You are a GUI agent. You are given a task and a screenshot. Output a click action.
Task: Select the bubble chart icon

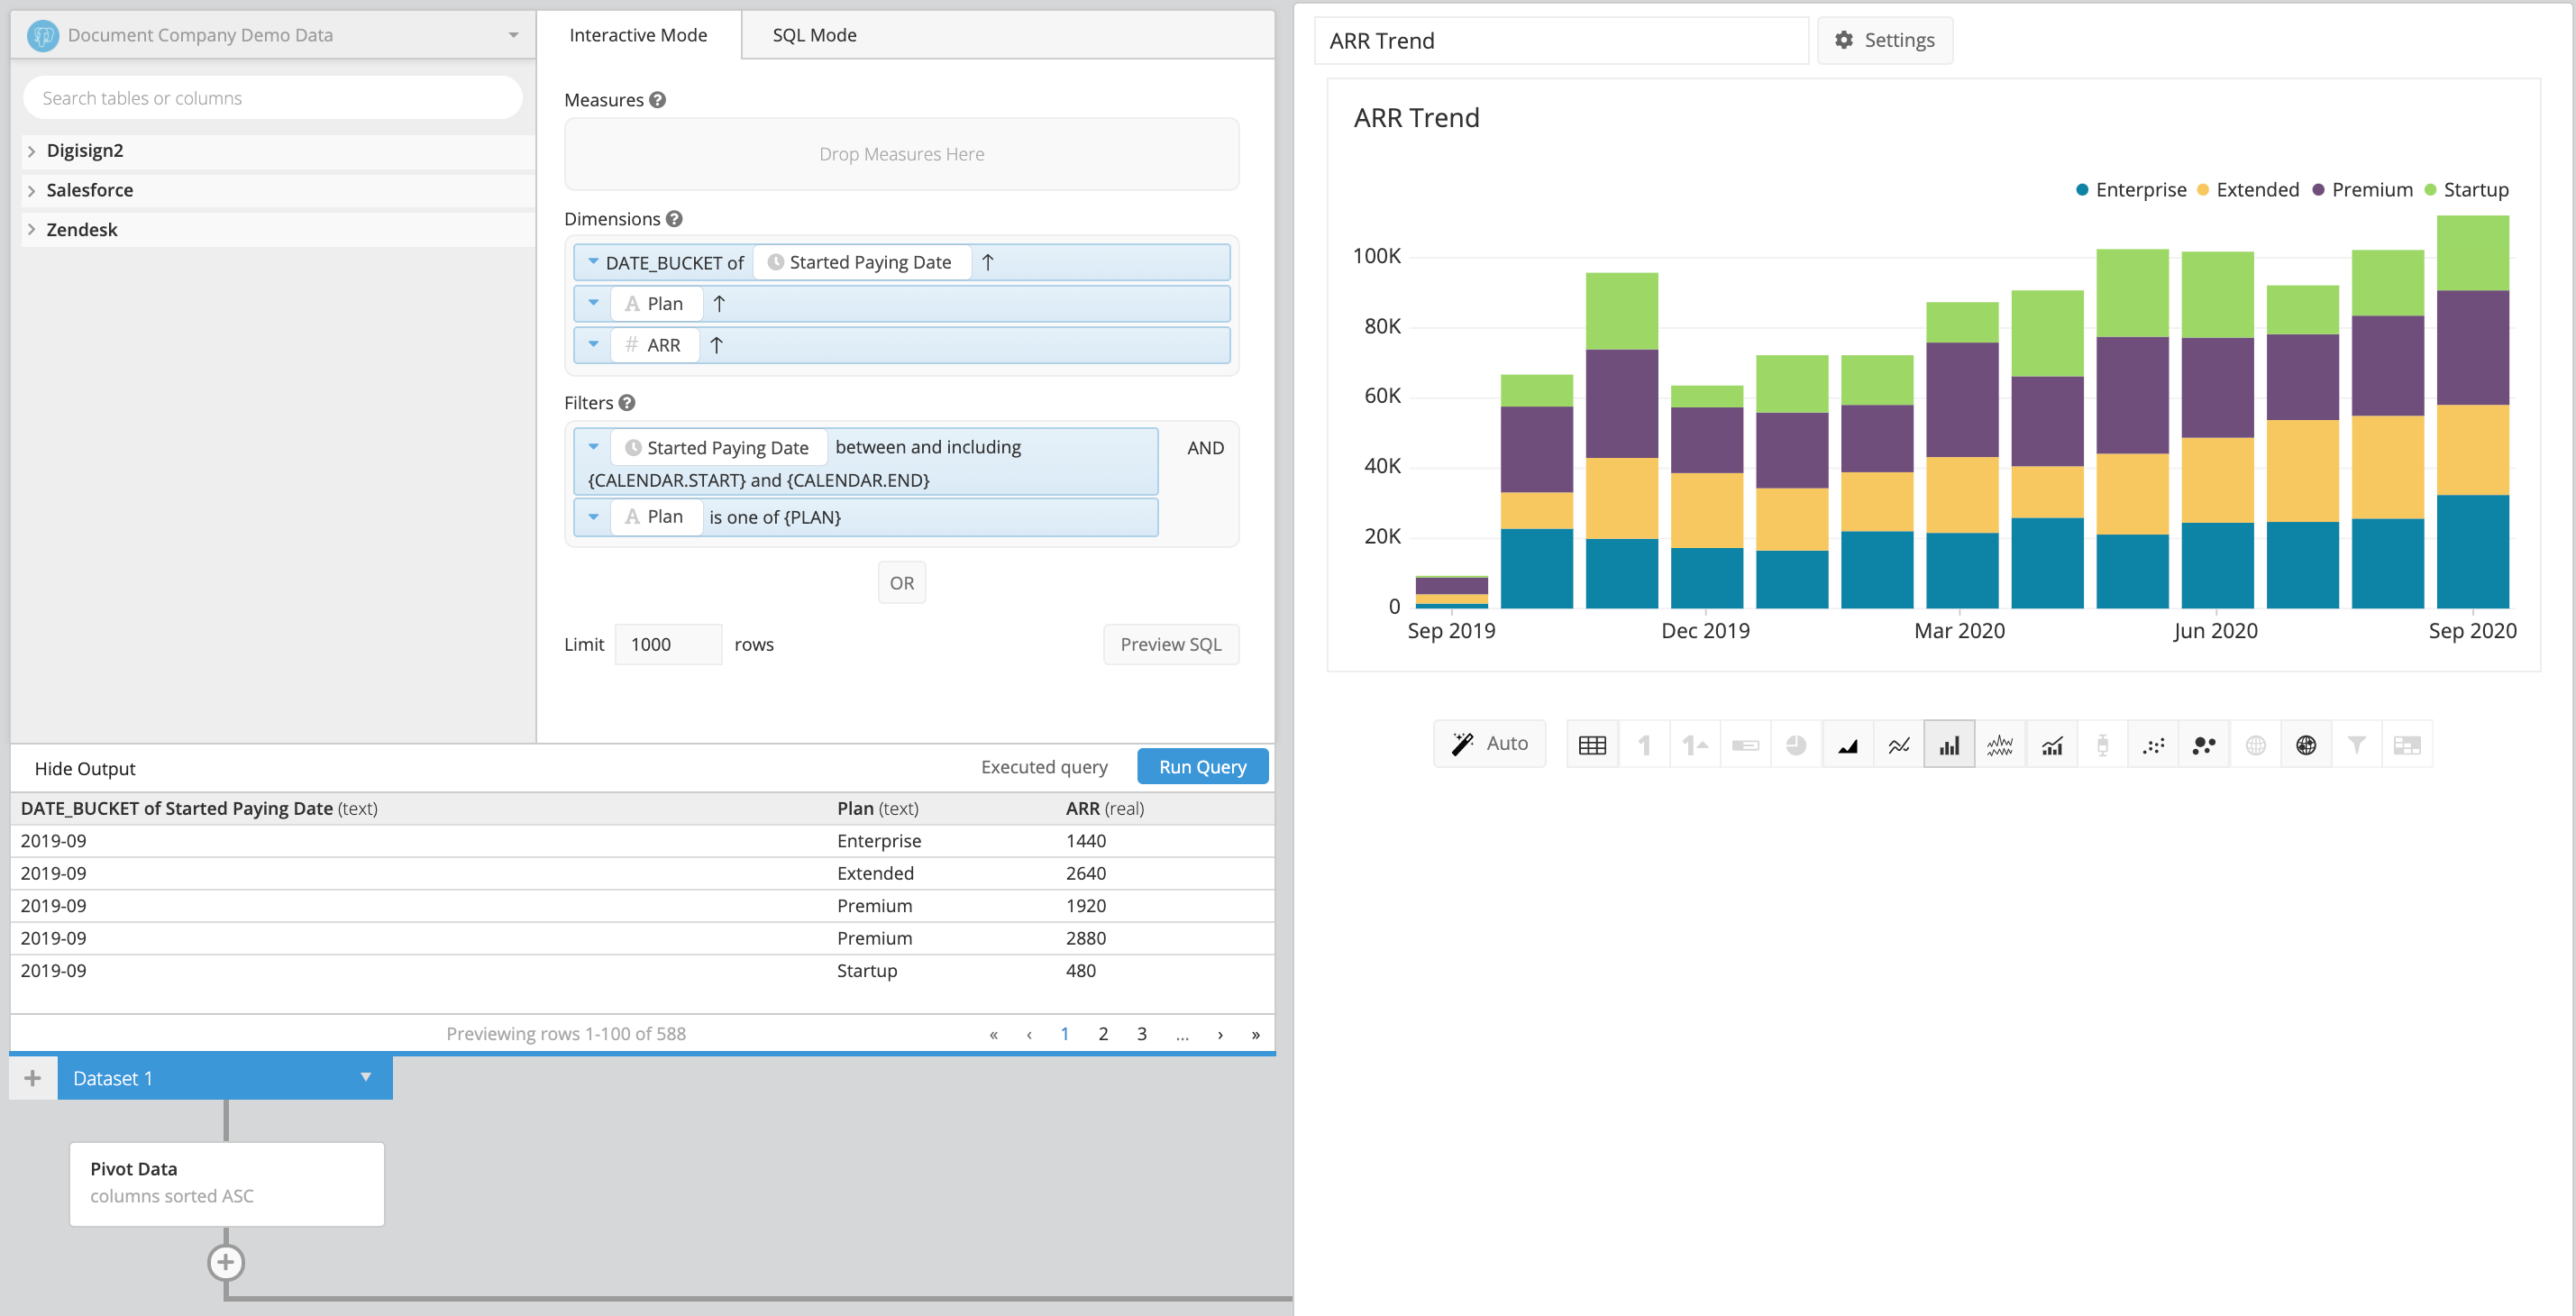click(2204, 745)
